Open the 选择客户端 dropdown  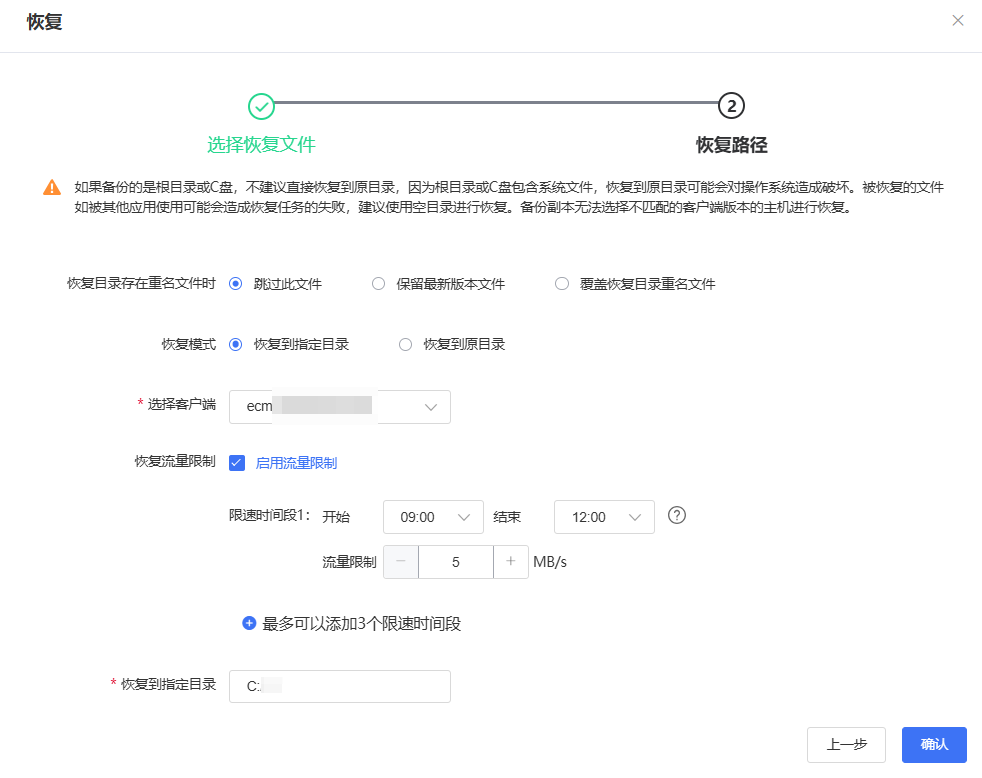[339, 407]
